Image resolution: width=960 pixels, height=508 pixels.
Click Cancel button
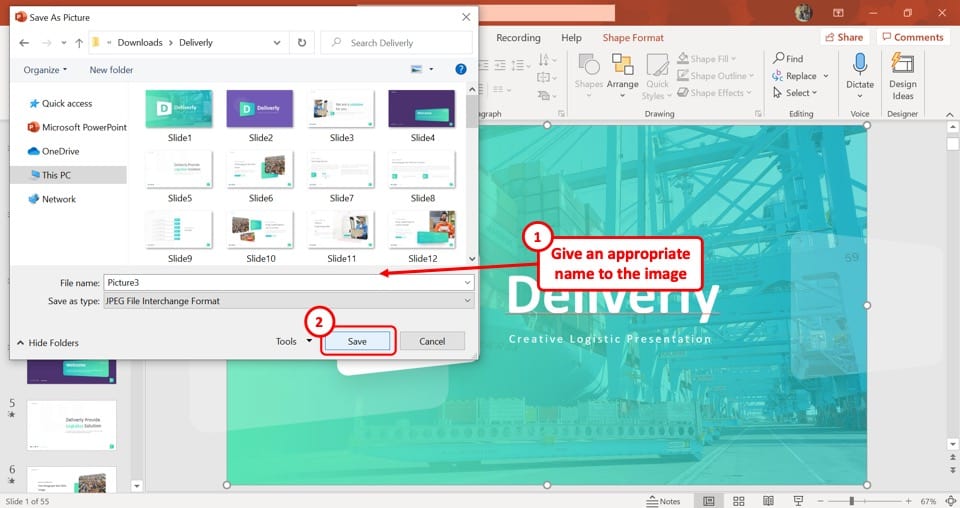(432, 342)
